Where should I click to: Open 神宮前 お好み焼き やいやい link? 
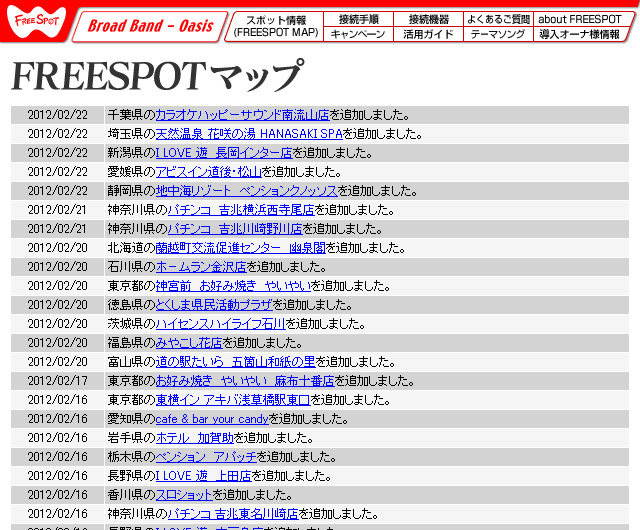click(x=233, y=286)
